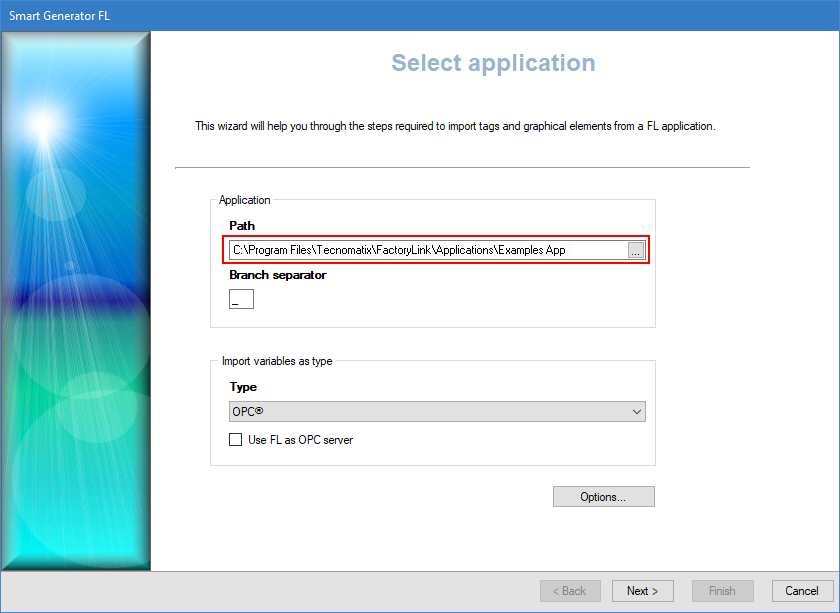
Task: Click the greyed-out < Back button
Action: click(570, 591)
